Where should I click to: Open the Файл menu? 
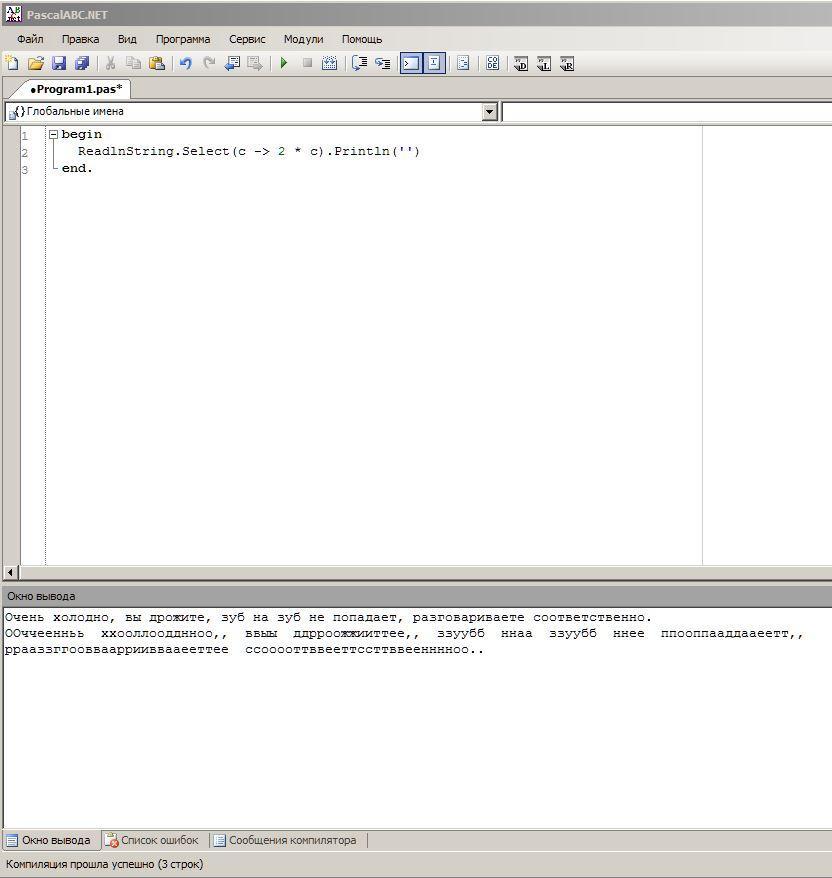point(30,39)
